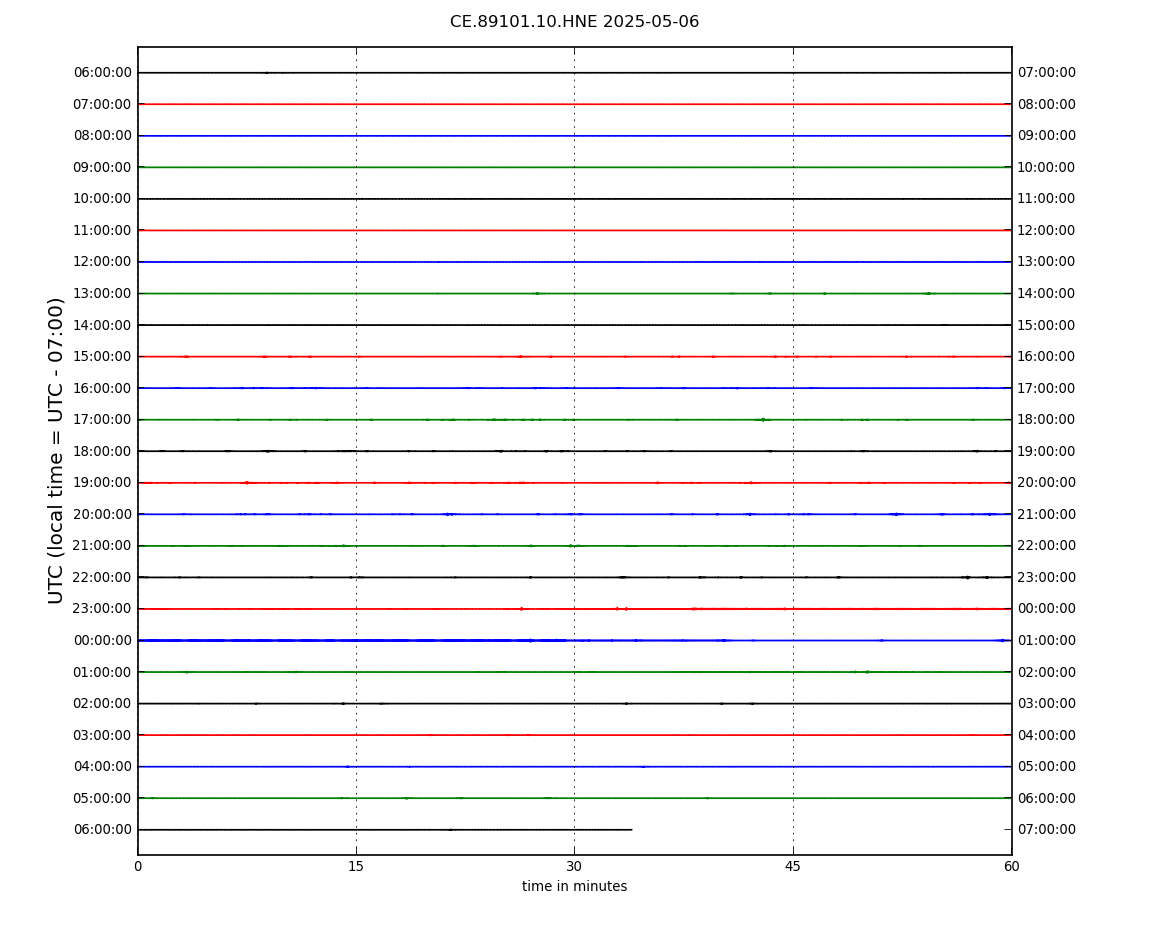Click the right 05:00:00 local time label
Image resolution: width=1150 pixels, height=950 pixels.
pos(1047,767)
